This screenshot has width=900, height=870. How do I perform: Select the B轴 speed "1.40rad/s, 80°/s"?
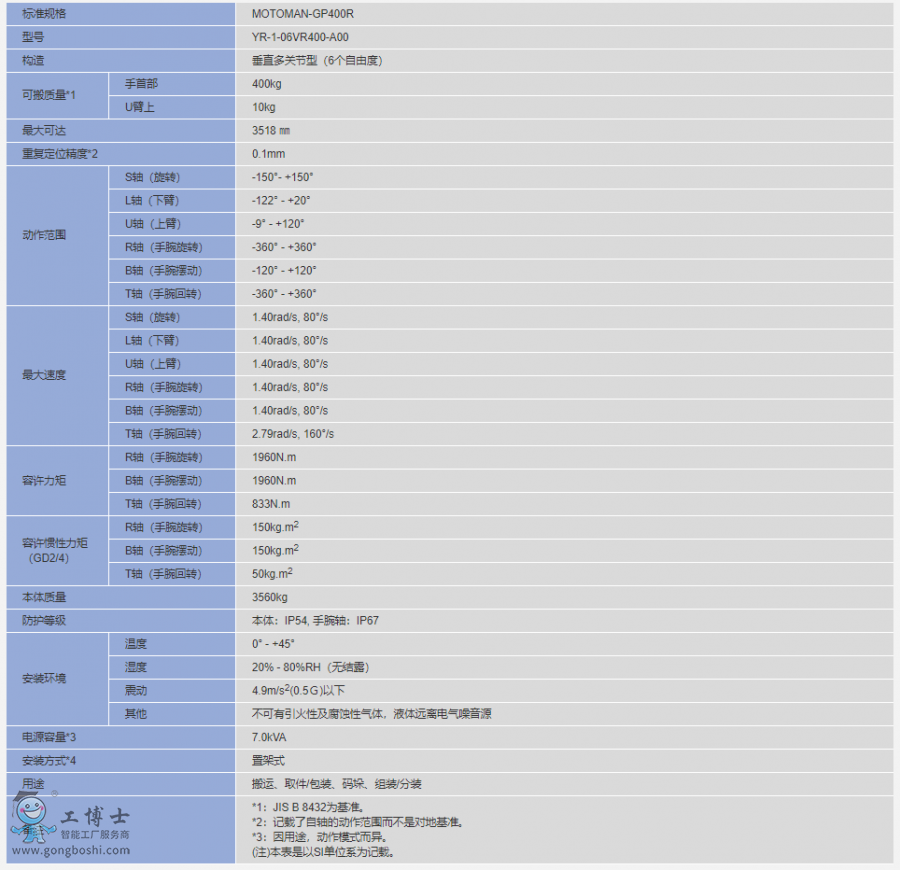[290, 410]
